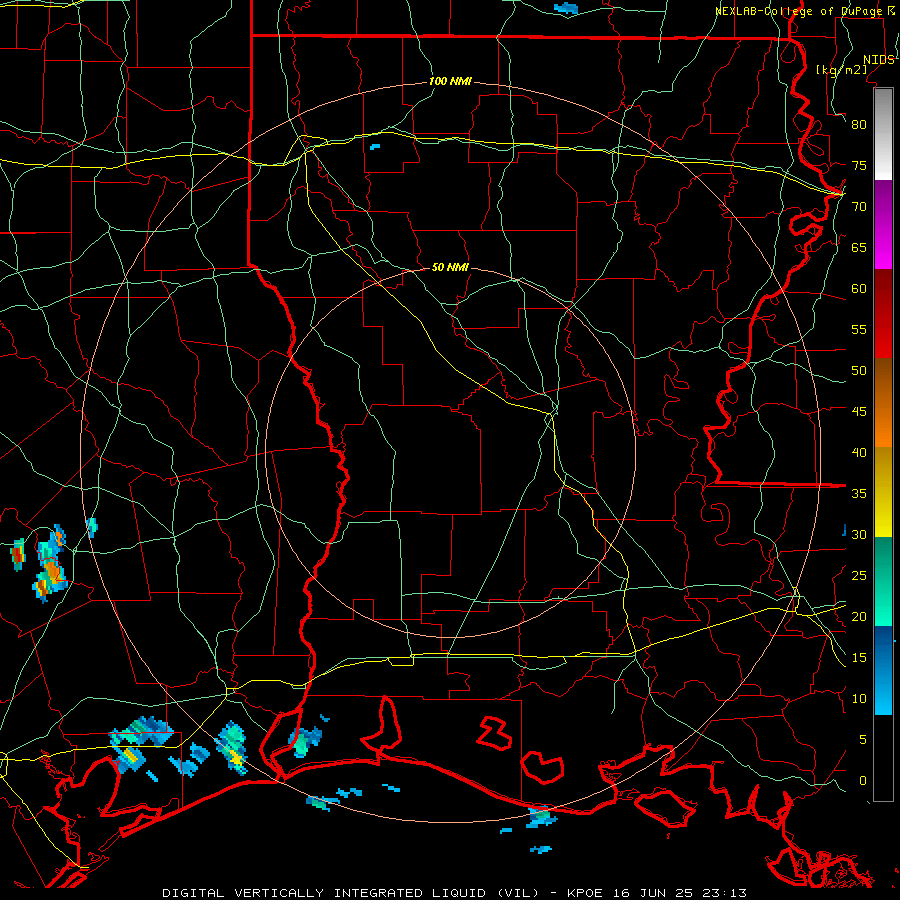The height and width of the screenshot is (900, 900).
Task: Click the scale value 60
Action: (859, 289)
